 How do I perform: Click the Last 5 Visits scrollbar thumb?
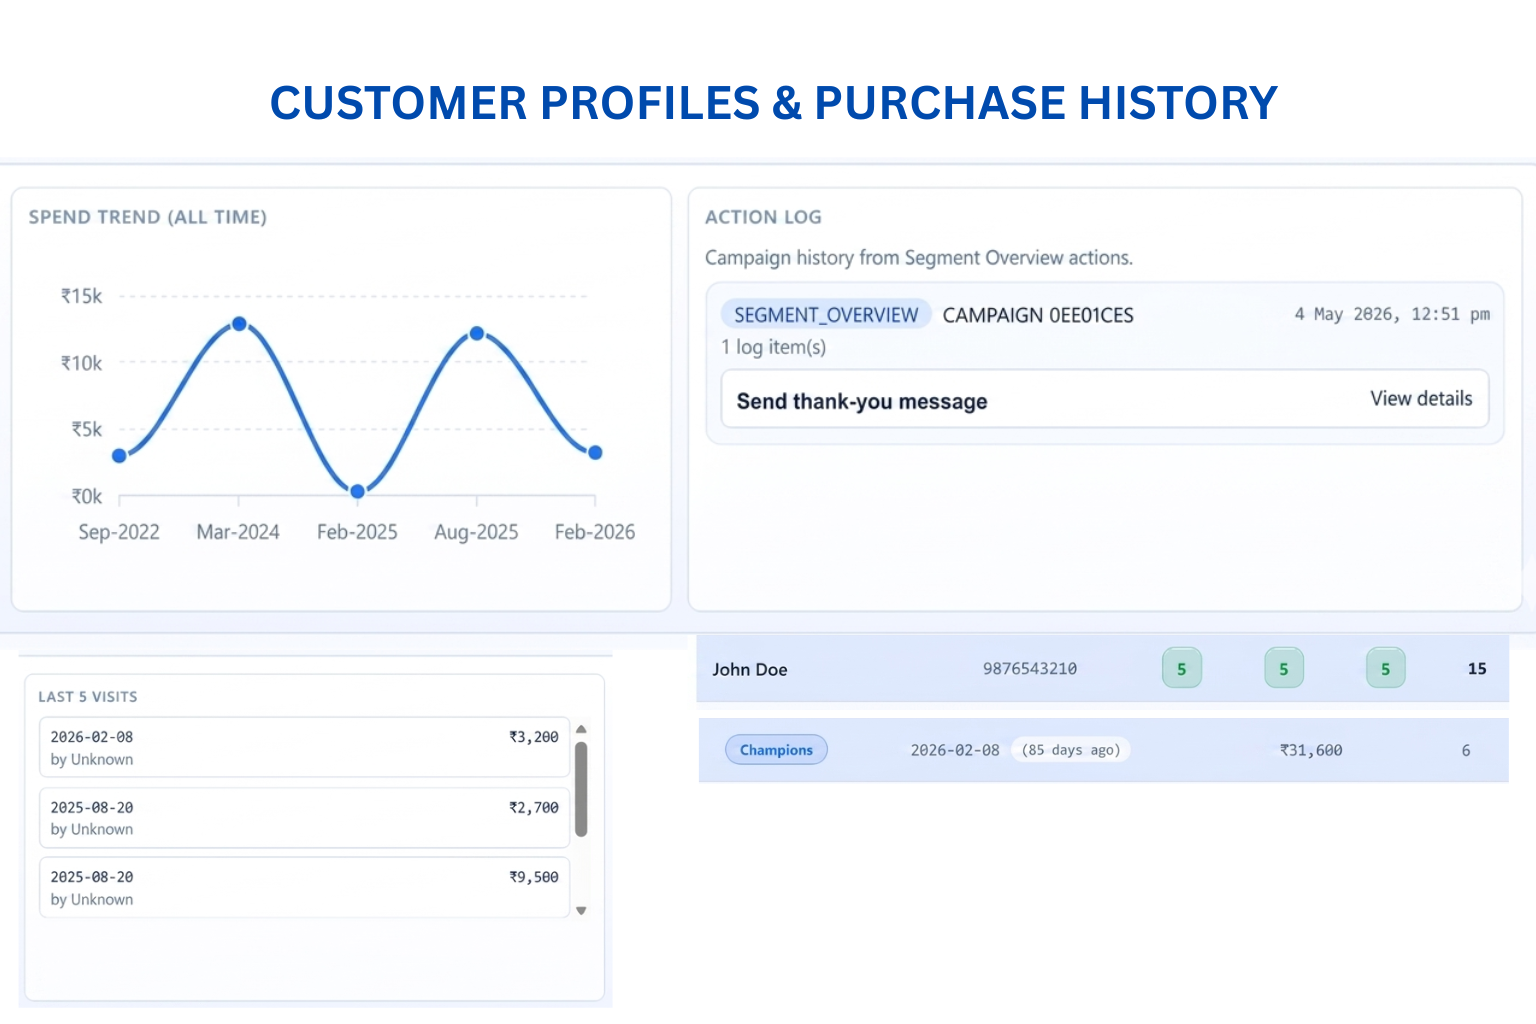click(581, 789)
